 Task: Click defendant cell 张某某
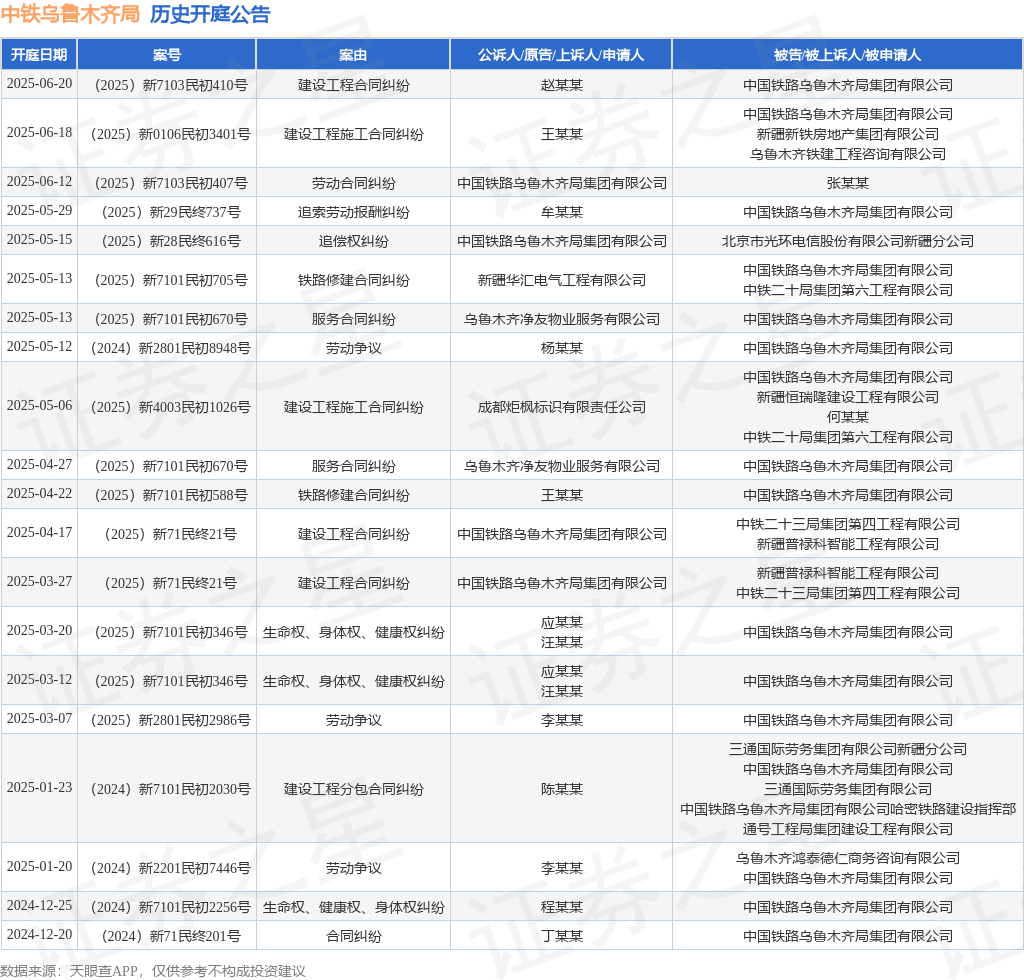pyautogui.click(x=847, y=183)
